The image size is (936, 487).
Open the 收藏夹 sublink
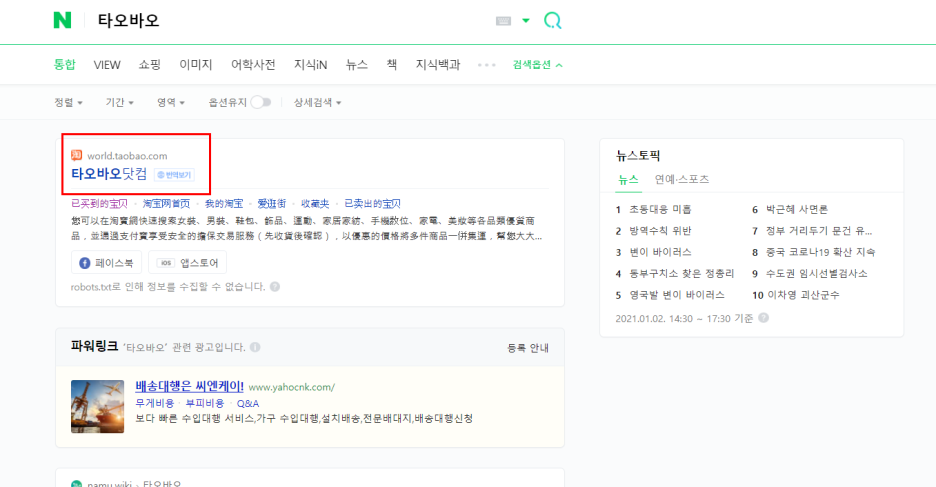(x=315, y=204)
